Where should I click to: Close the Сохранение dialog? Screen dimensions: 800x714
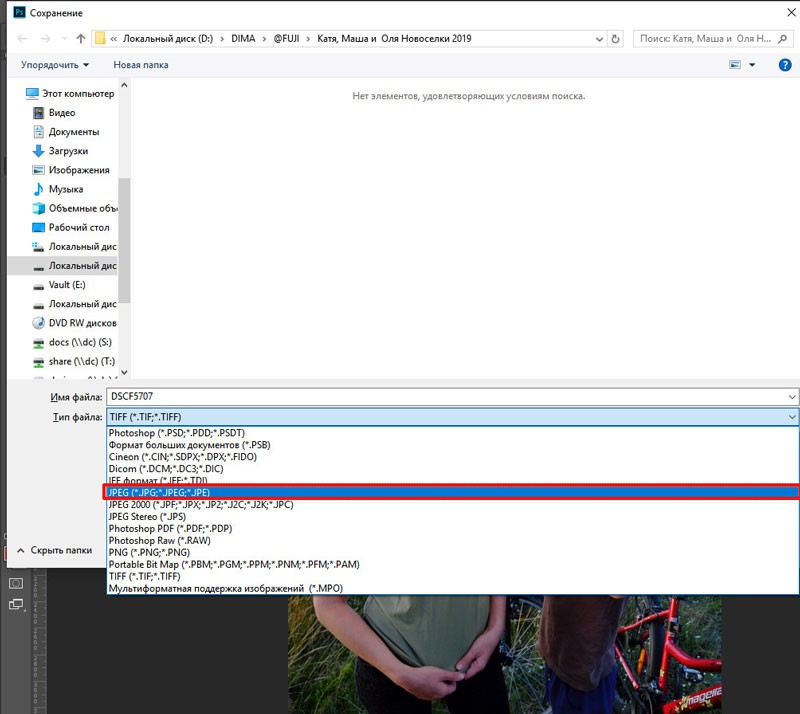point(791,12)
